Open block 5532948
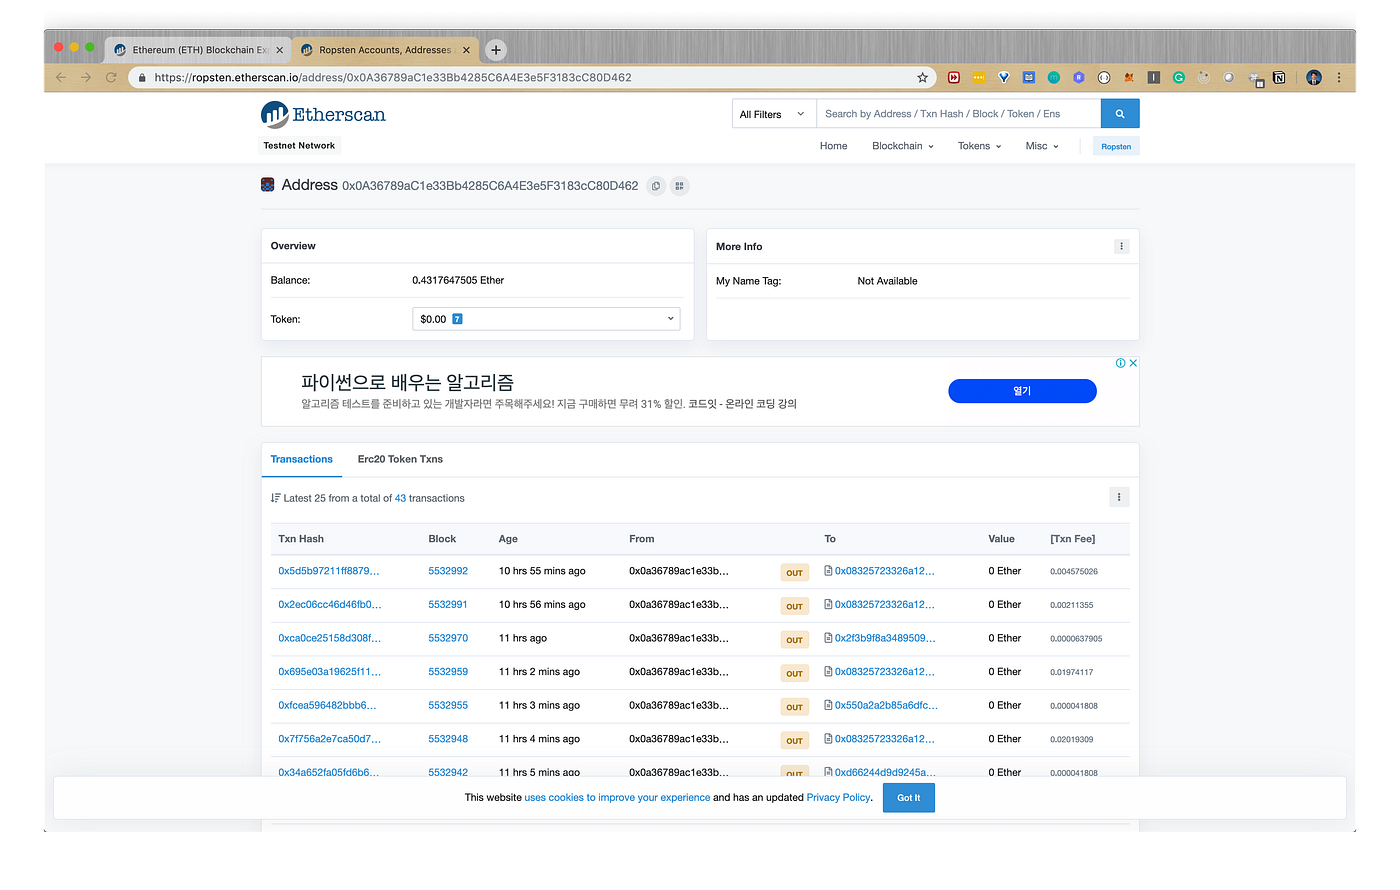This screenshot has height=890, width=1400. click(448, 739)
